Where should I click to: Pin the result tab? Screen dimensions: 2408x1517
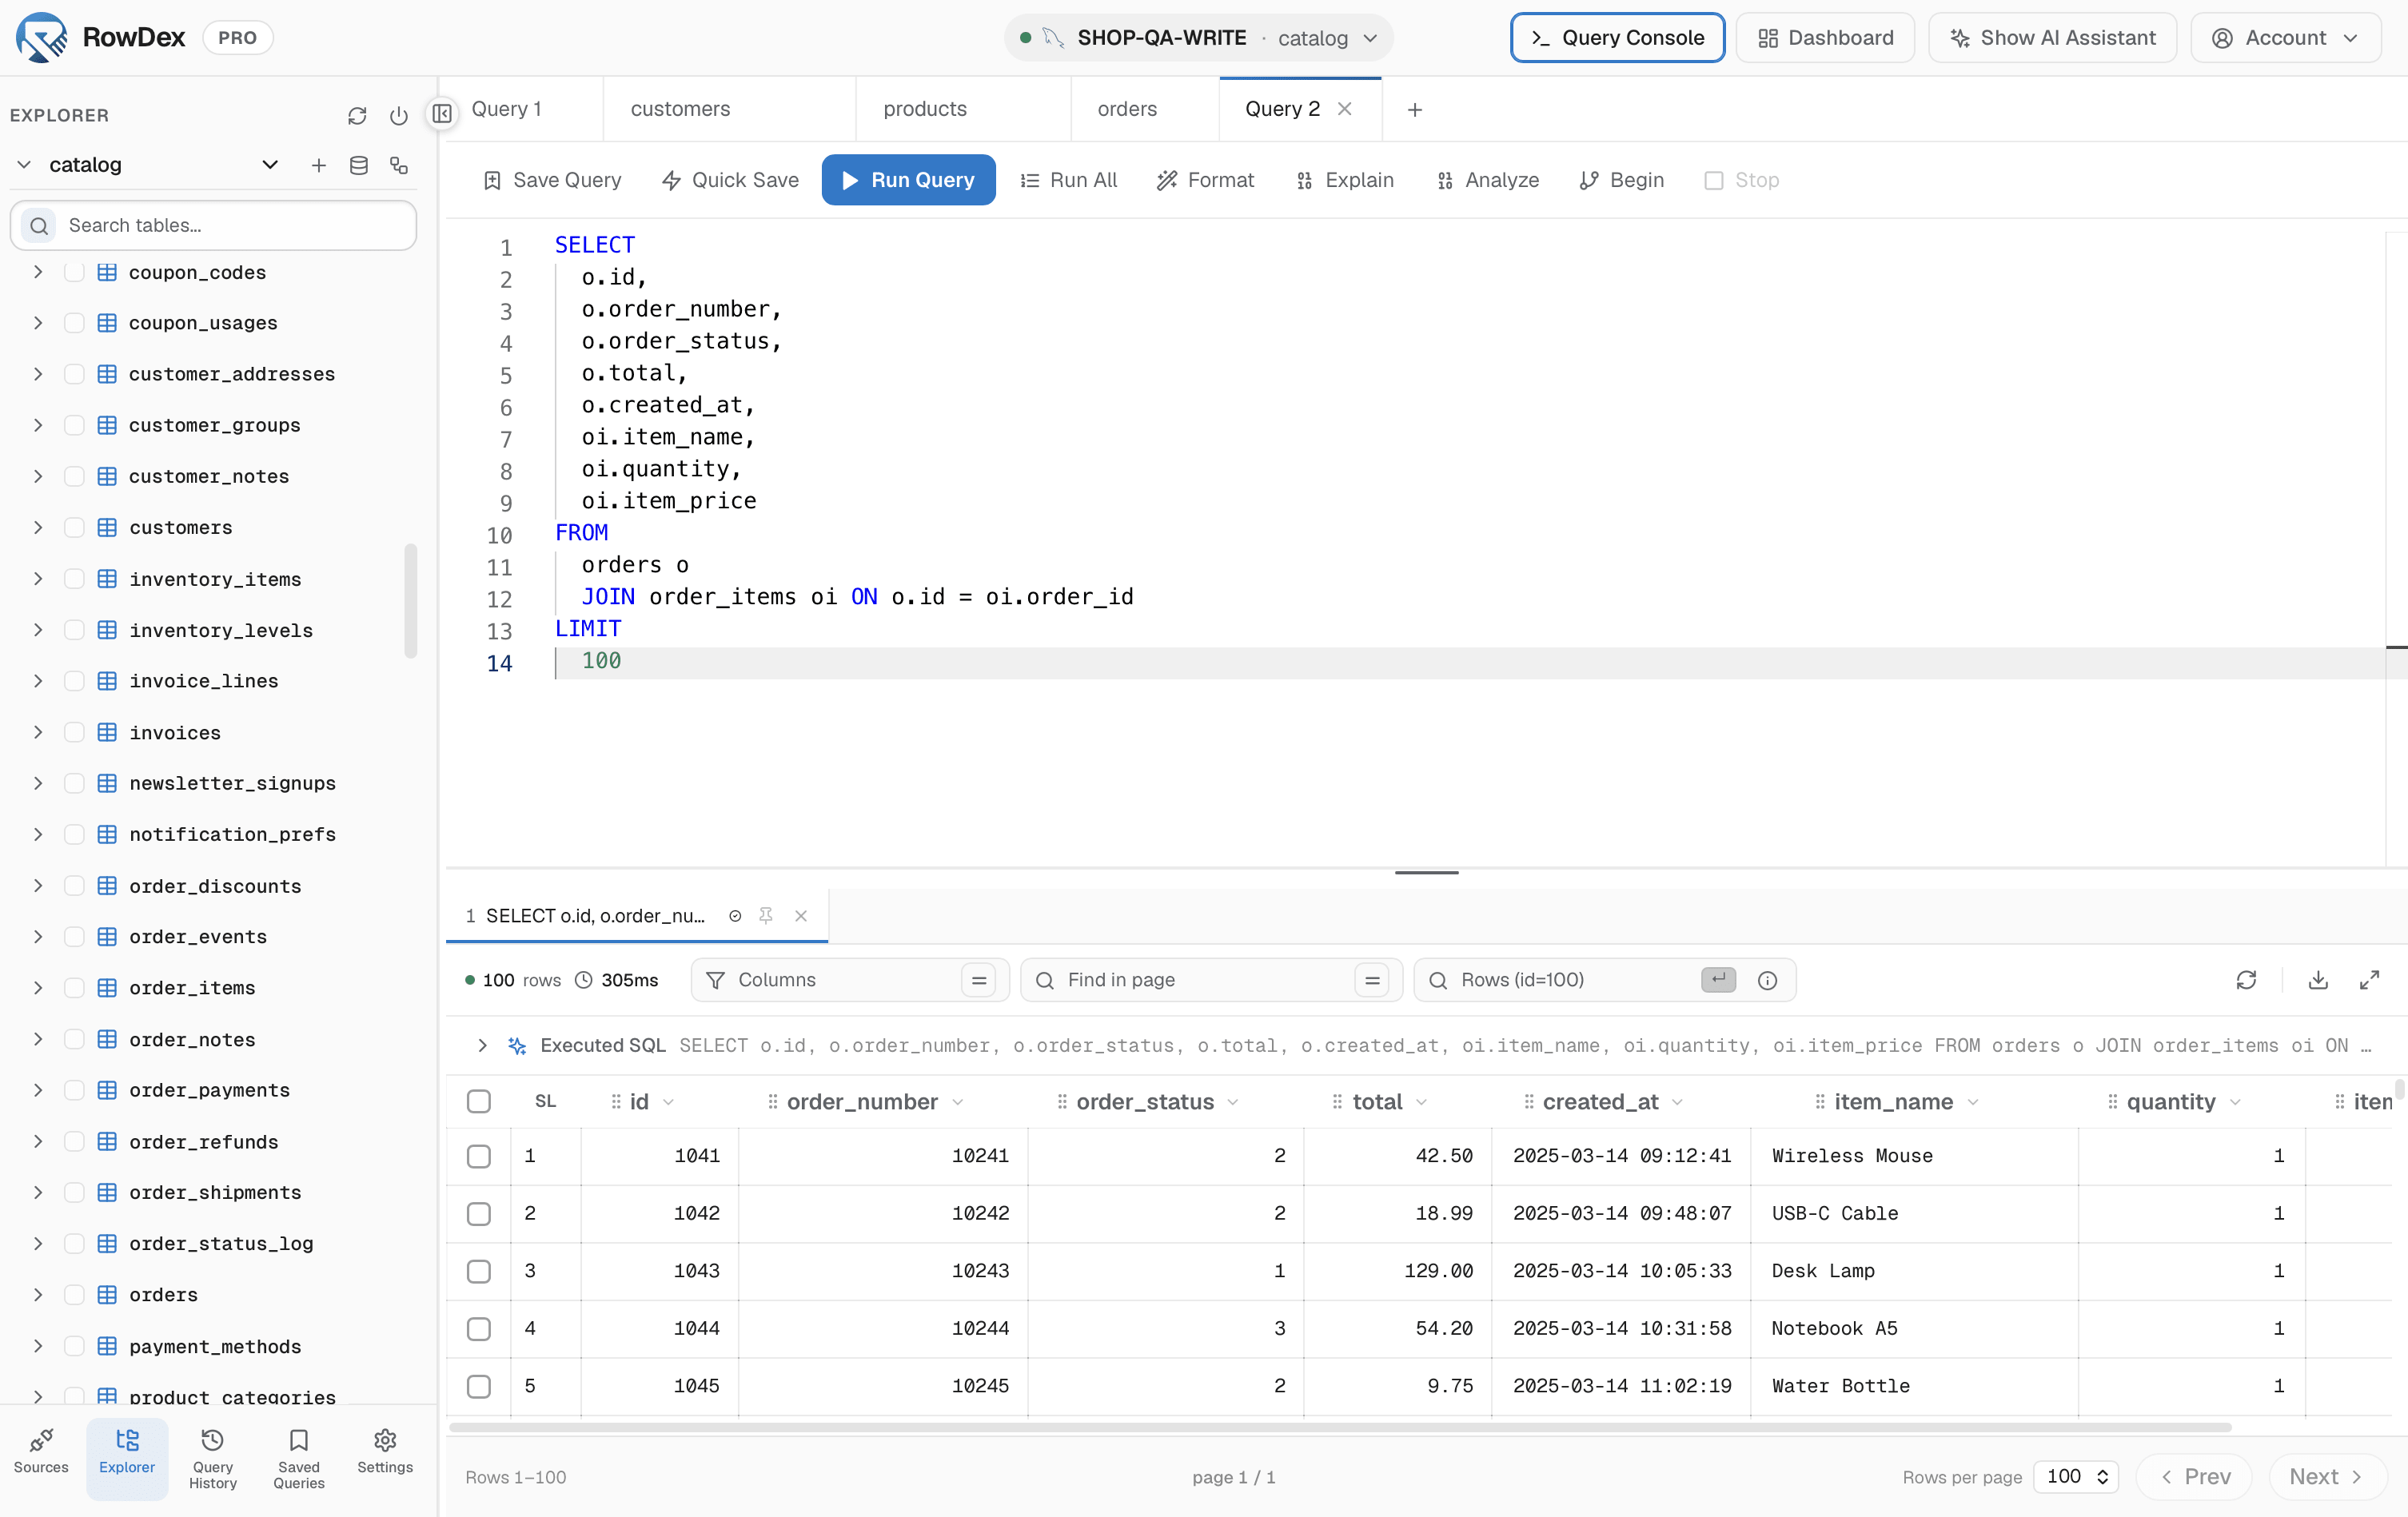[x=766, y=916]
